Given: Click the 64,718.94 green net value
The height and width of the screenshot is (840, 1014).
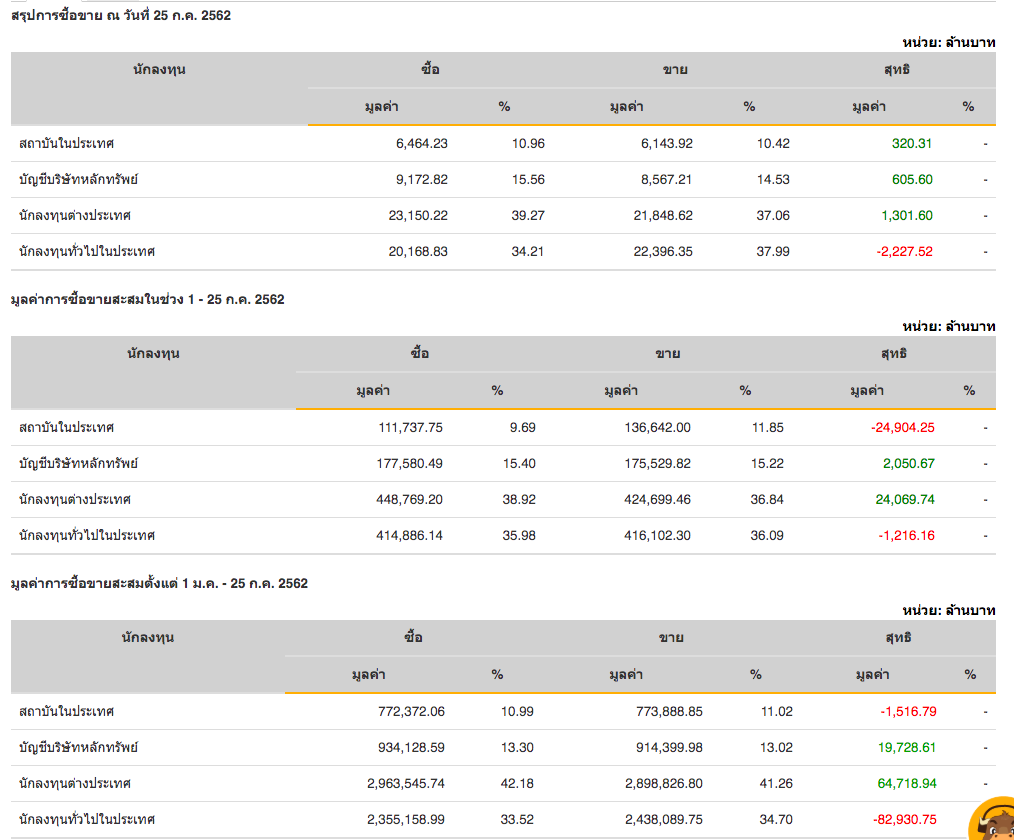Looking at the screenshot, I should pyautogui.click(x=907, y=783).
